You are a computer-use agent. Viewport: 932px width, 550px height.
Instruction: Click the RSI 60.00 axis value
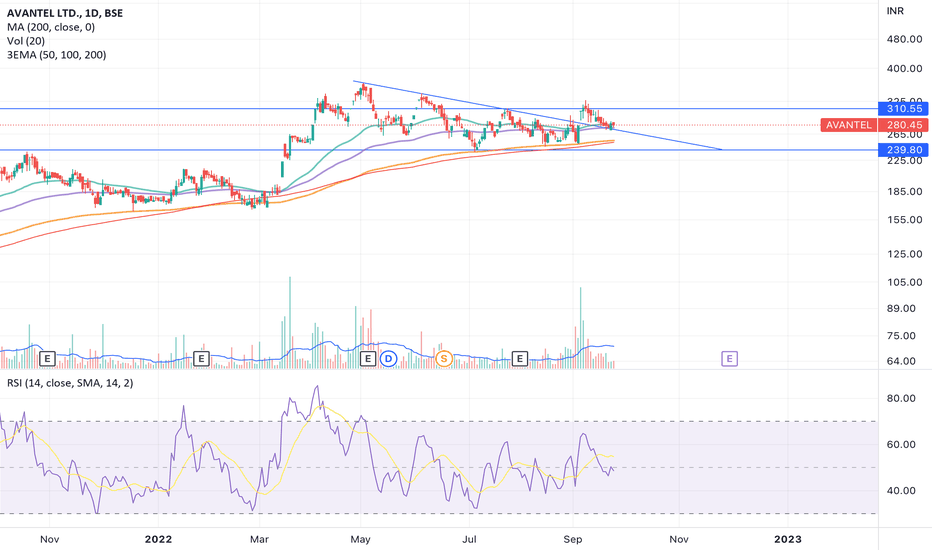point(901,445)
